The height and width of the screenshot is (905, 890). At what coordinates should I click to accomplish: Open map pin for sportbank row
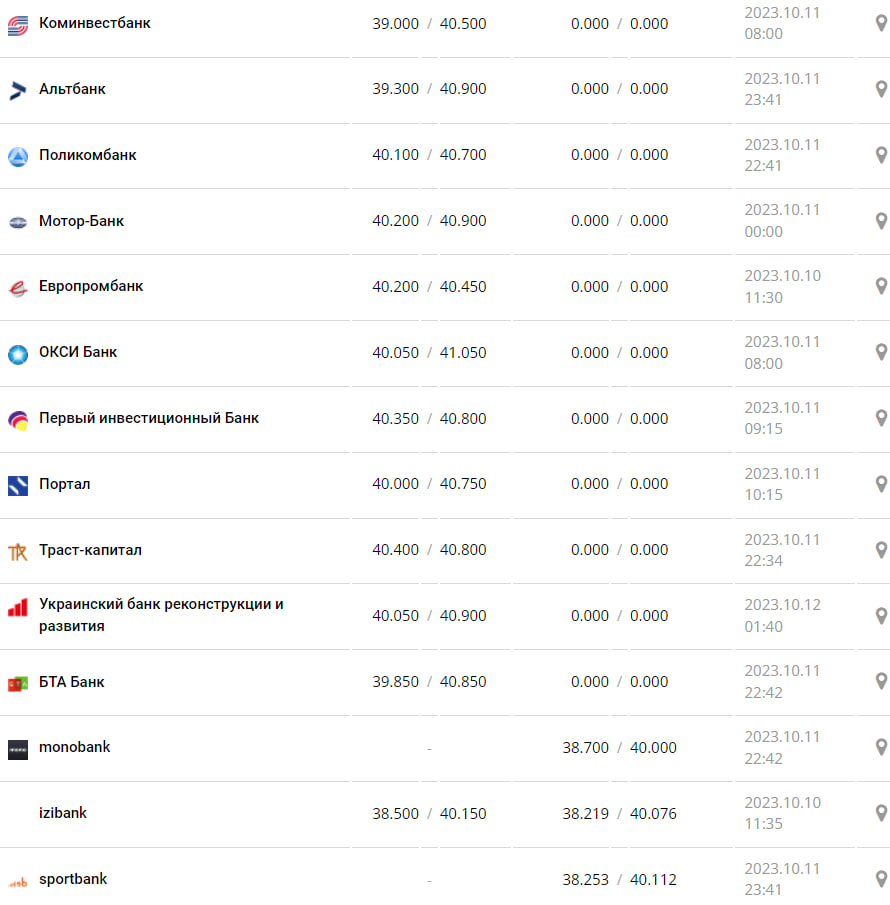click(x=881, y=879)
